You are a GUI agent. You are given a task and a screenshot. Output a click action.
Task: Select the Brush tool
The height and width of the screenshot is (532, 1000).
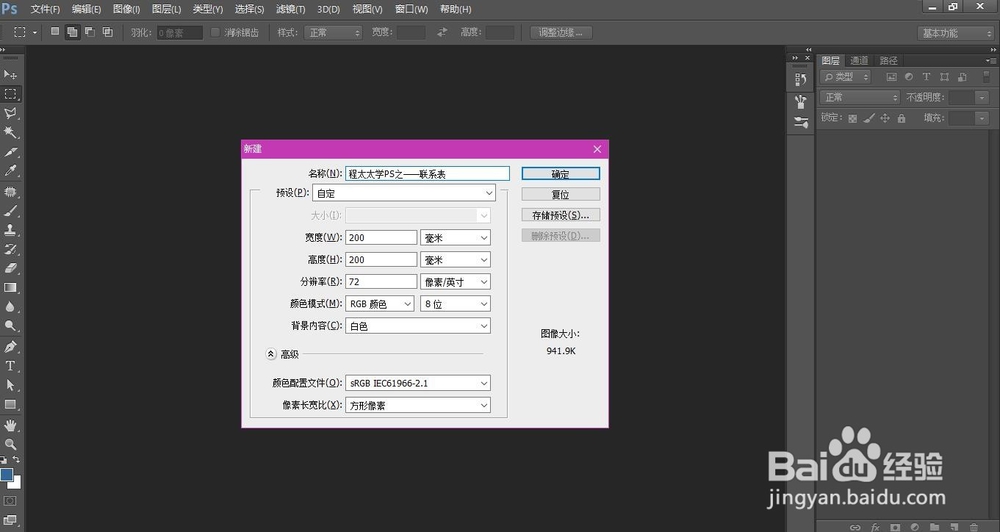point(10,211)
